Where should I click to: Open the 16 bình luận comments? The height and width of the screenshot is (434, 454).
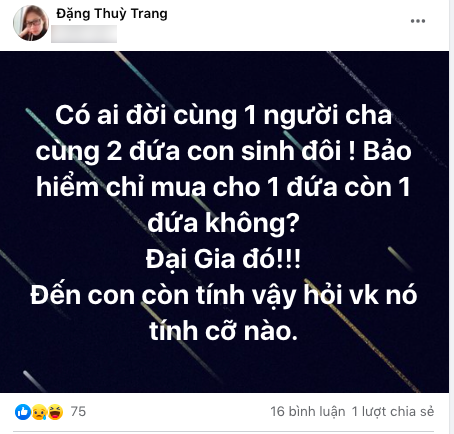tap(307, 412)
